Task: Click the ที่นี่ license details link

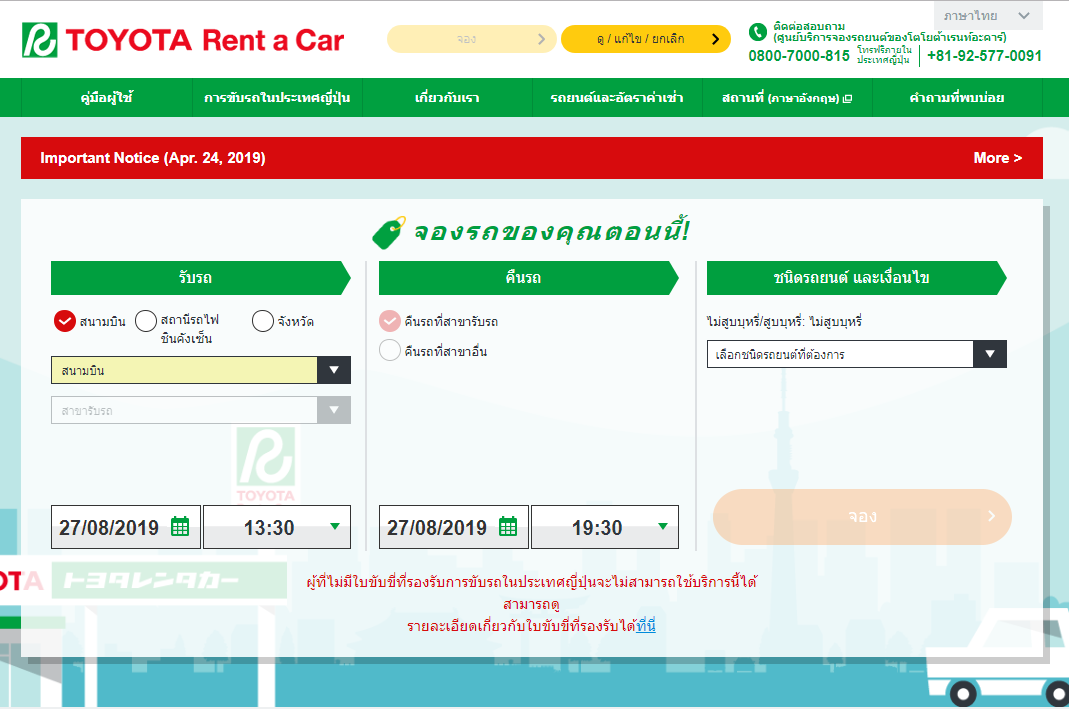Action: 645,626
